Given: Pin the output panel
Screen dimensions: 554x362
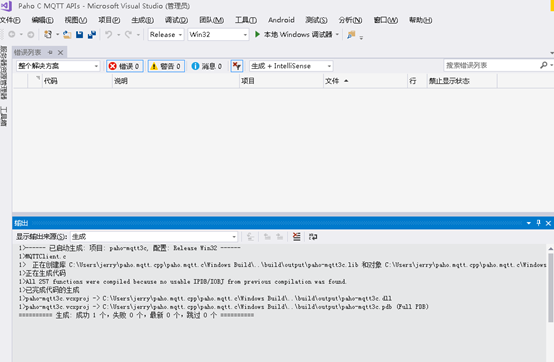Looking at the screenshot, I should tap(538, 223).
